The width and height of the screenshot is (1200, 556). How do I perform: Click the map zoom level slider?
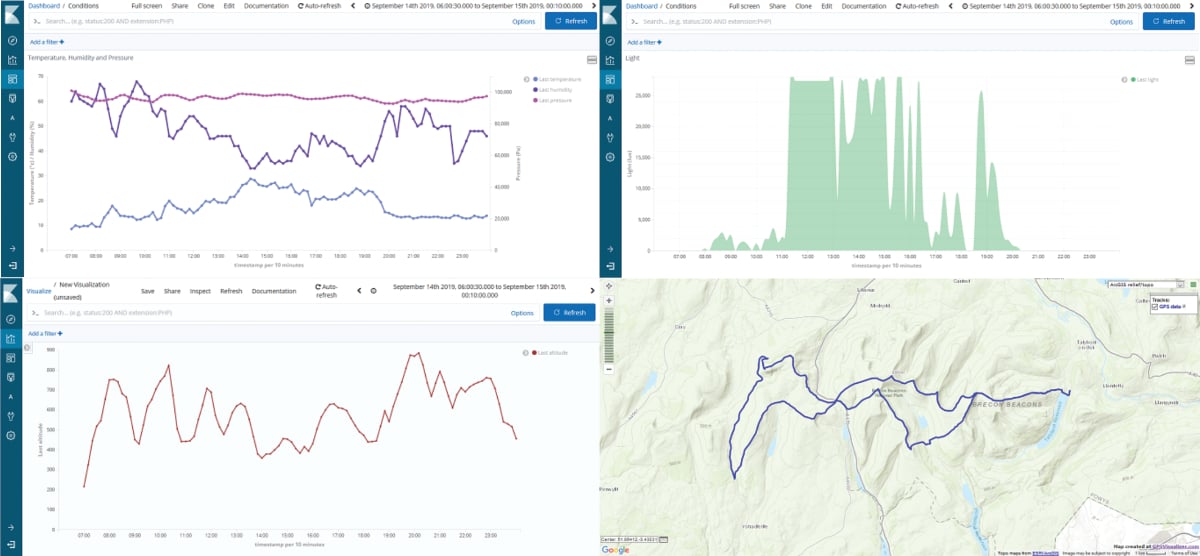pyautogui.click(x=608, y=333)
